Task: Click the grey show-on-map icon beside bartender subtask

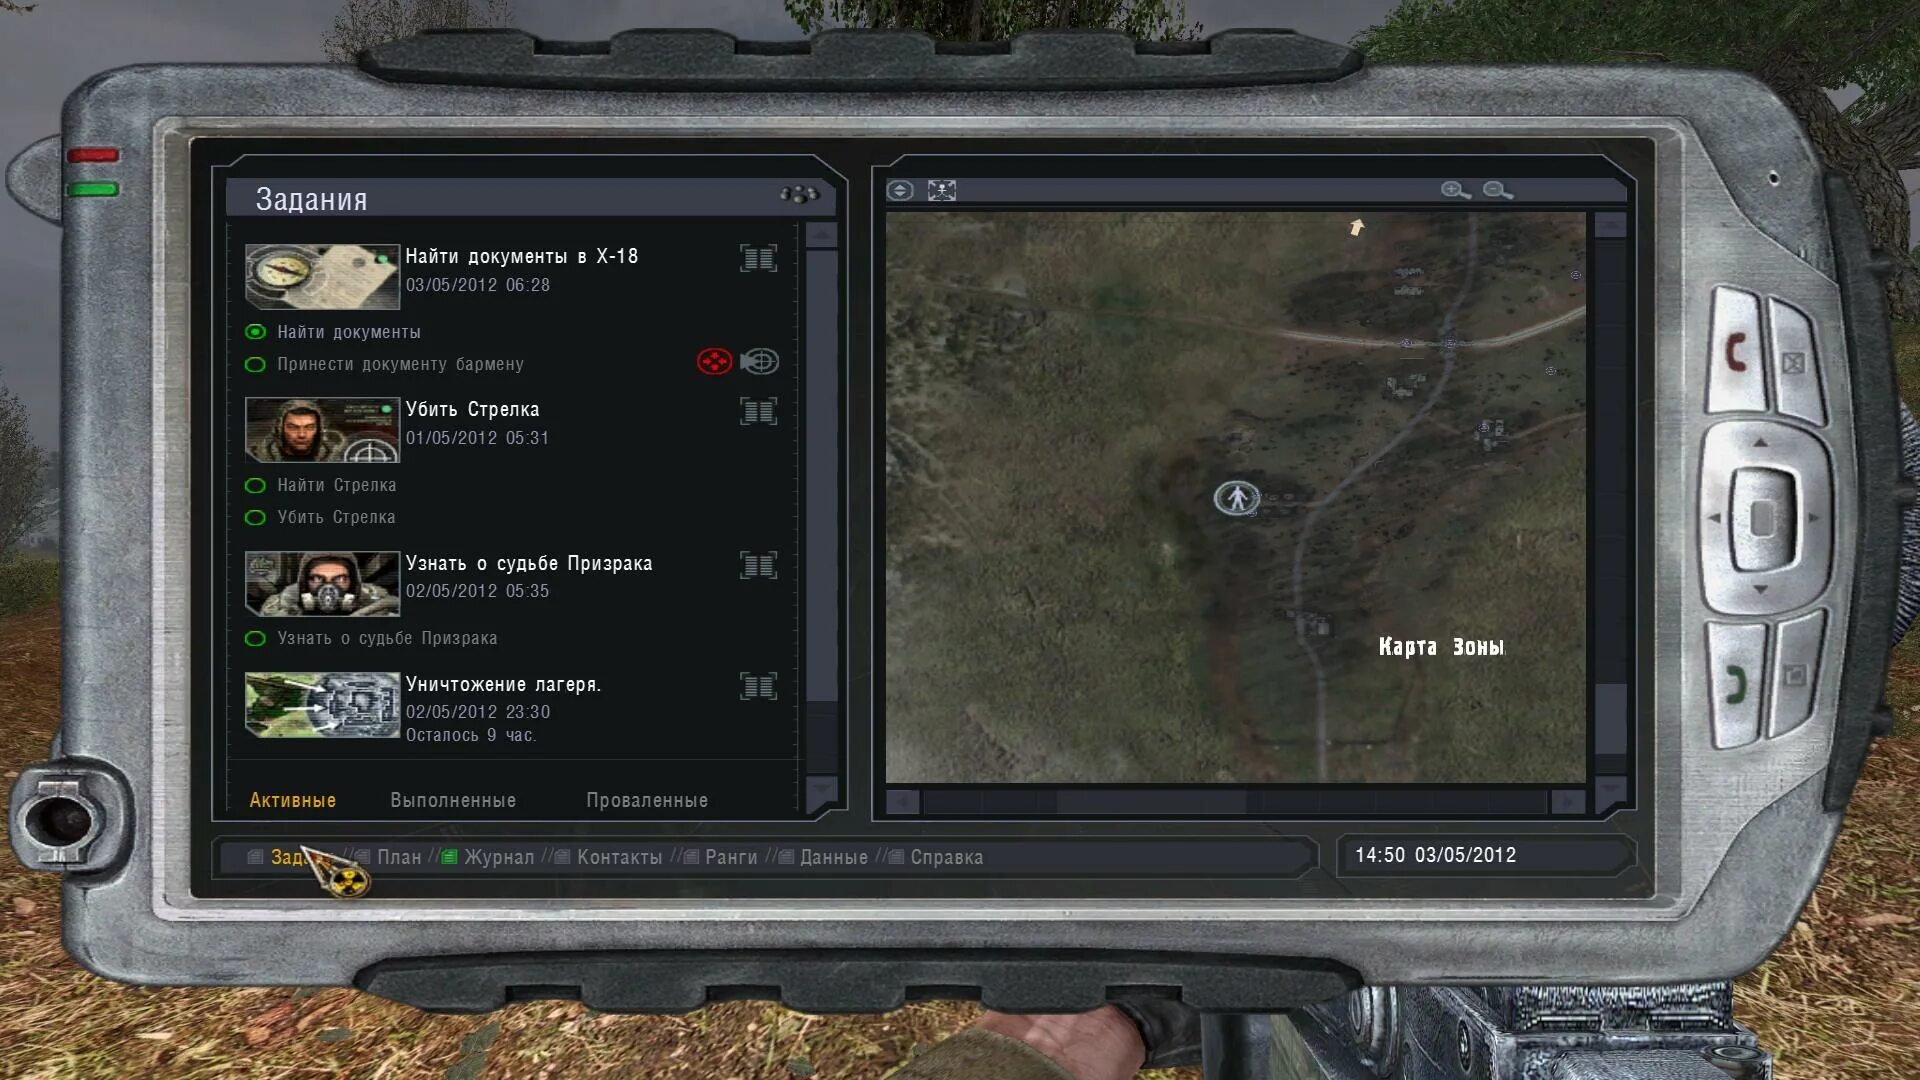Action: coord(760,361)
